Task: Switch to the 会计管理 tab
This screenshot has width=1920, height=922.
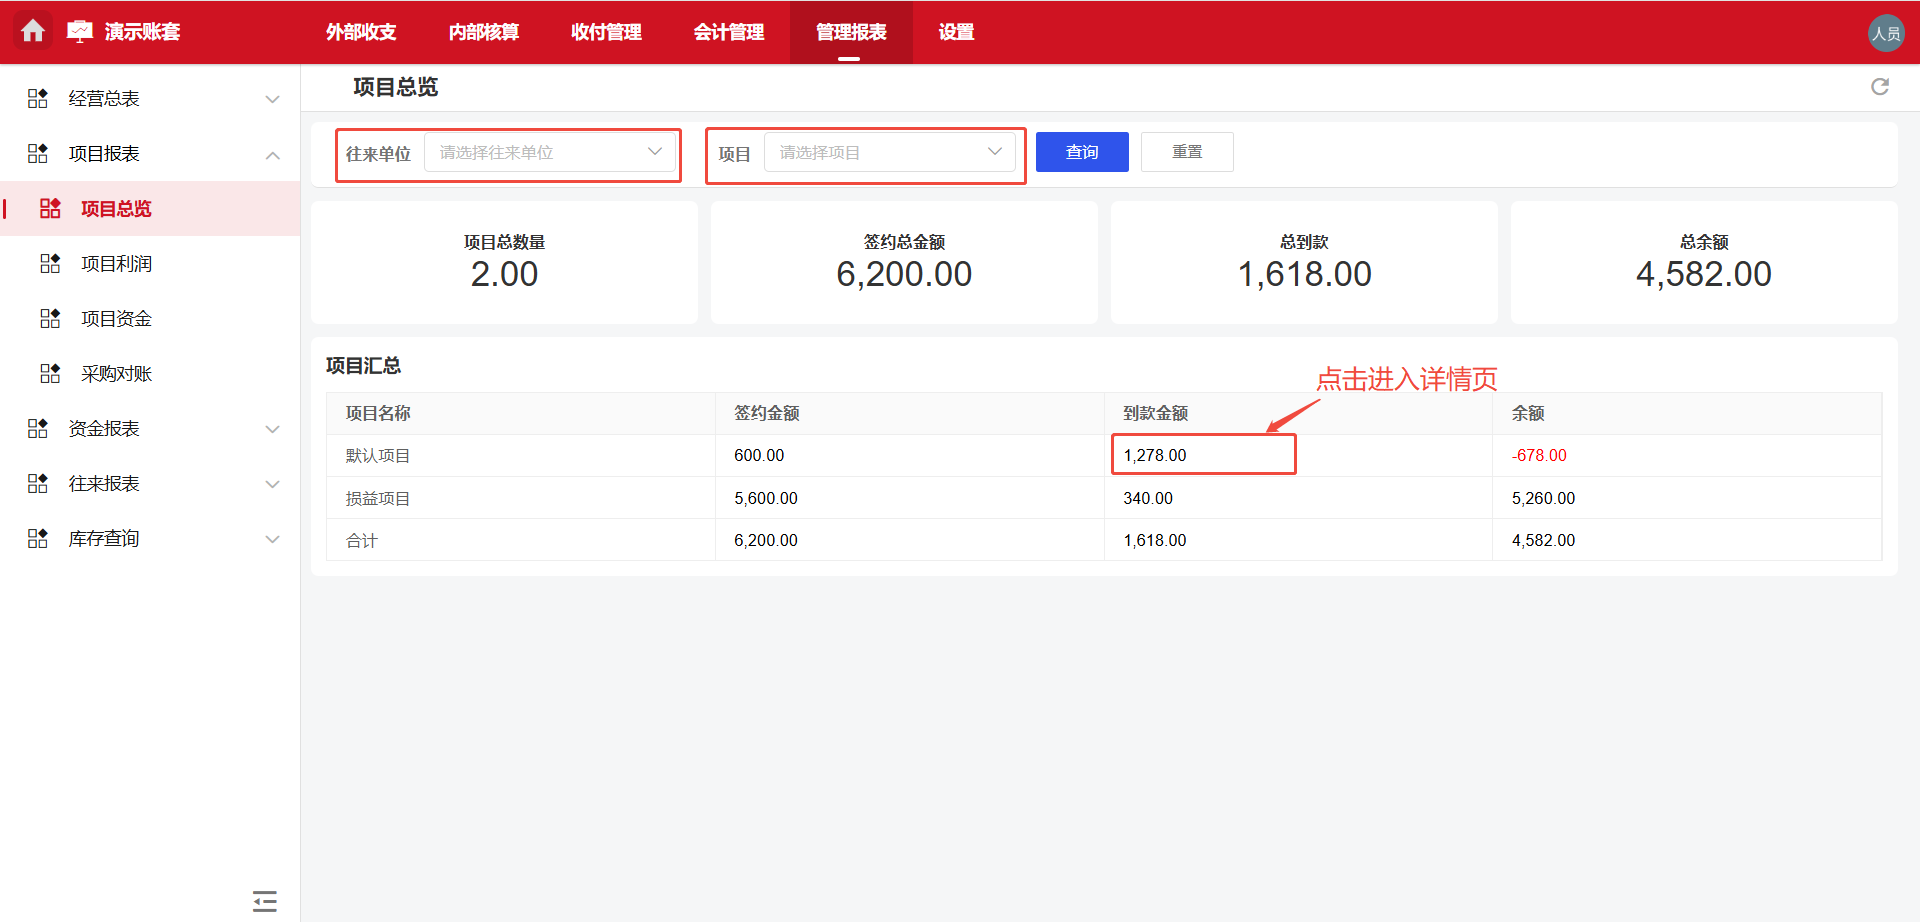Action: 729,32
